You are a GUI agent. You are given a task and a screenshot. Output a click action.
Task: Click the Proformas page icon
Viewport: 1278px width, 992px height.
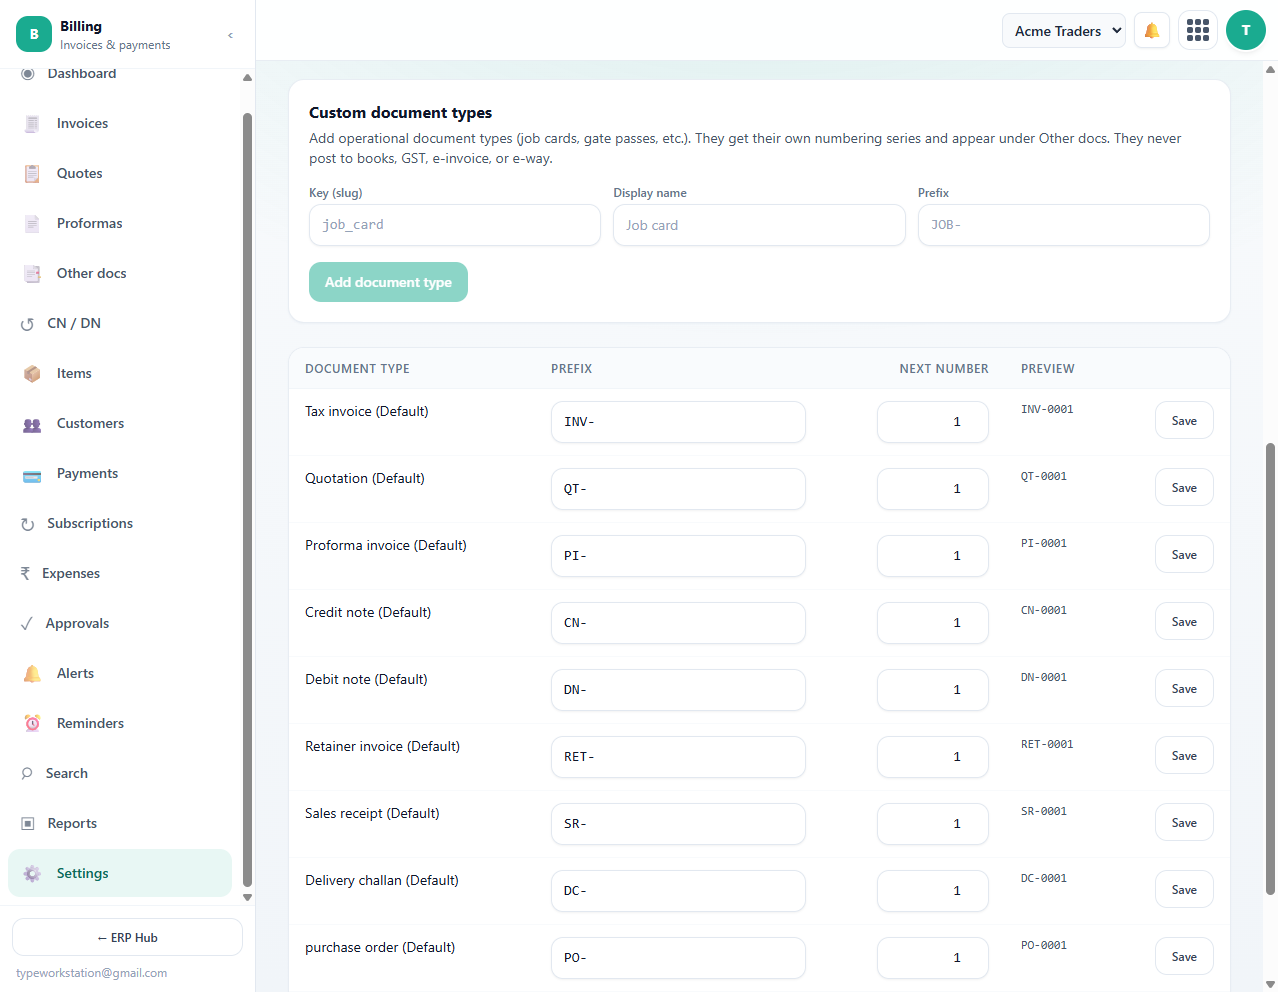32,224
